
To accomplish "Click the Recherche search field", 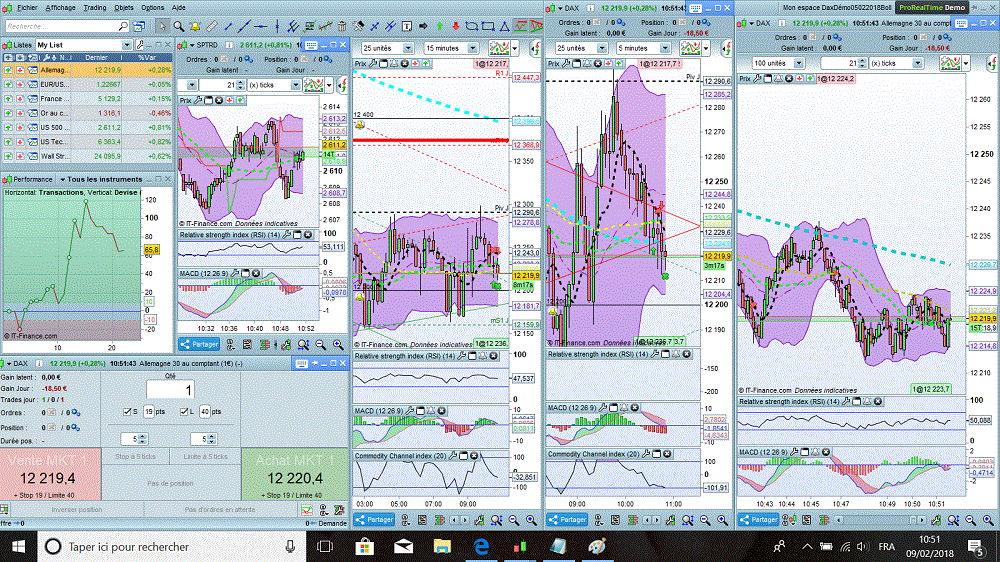I will tap(67, 26).
